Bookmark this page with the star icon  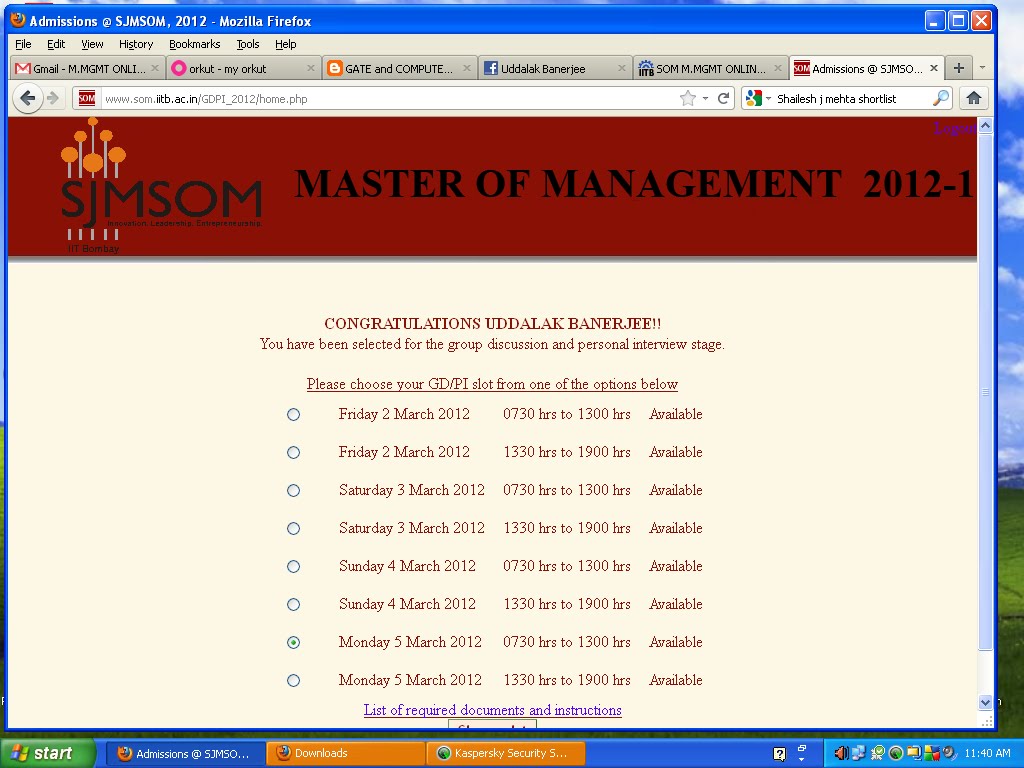[x=688, y=99]
